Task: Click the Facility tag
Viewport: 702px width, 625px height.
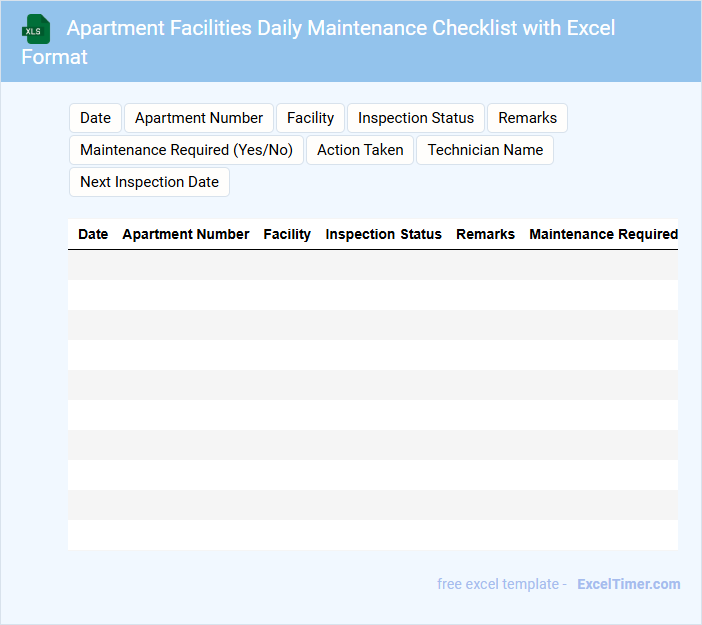Action: click(310, 118)
